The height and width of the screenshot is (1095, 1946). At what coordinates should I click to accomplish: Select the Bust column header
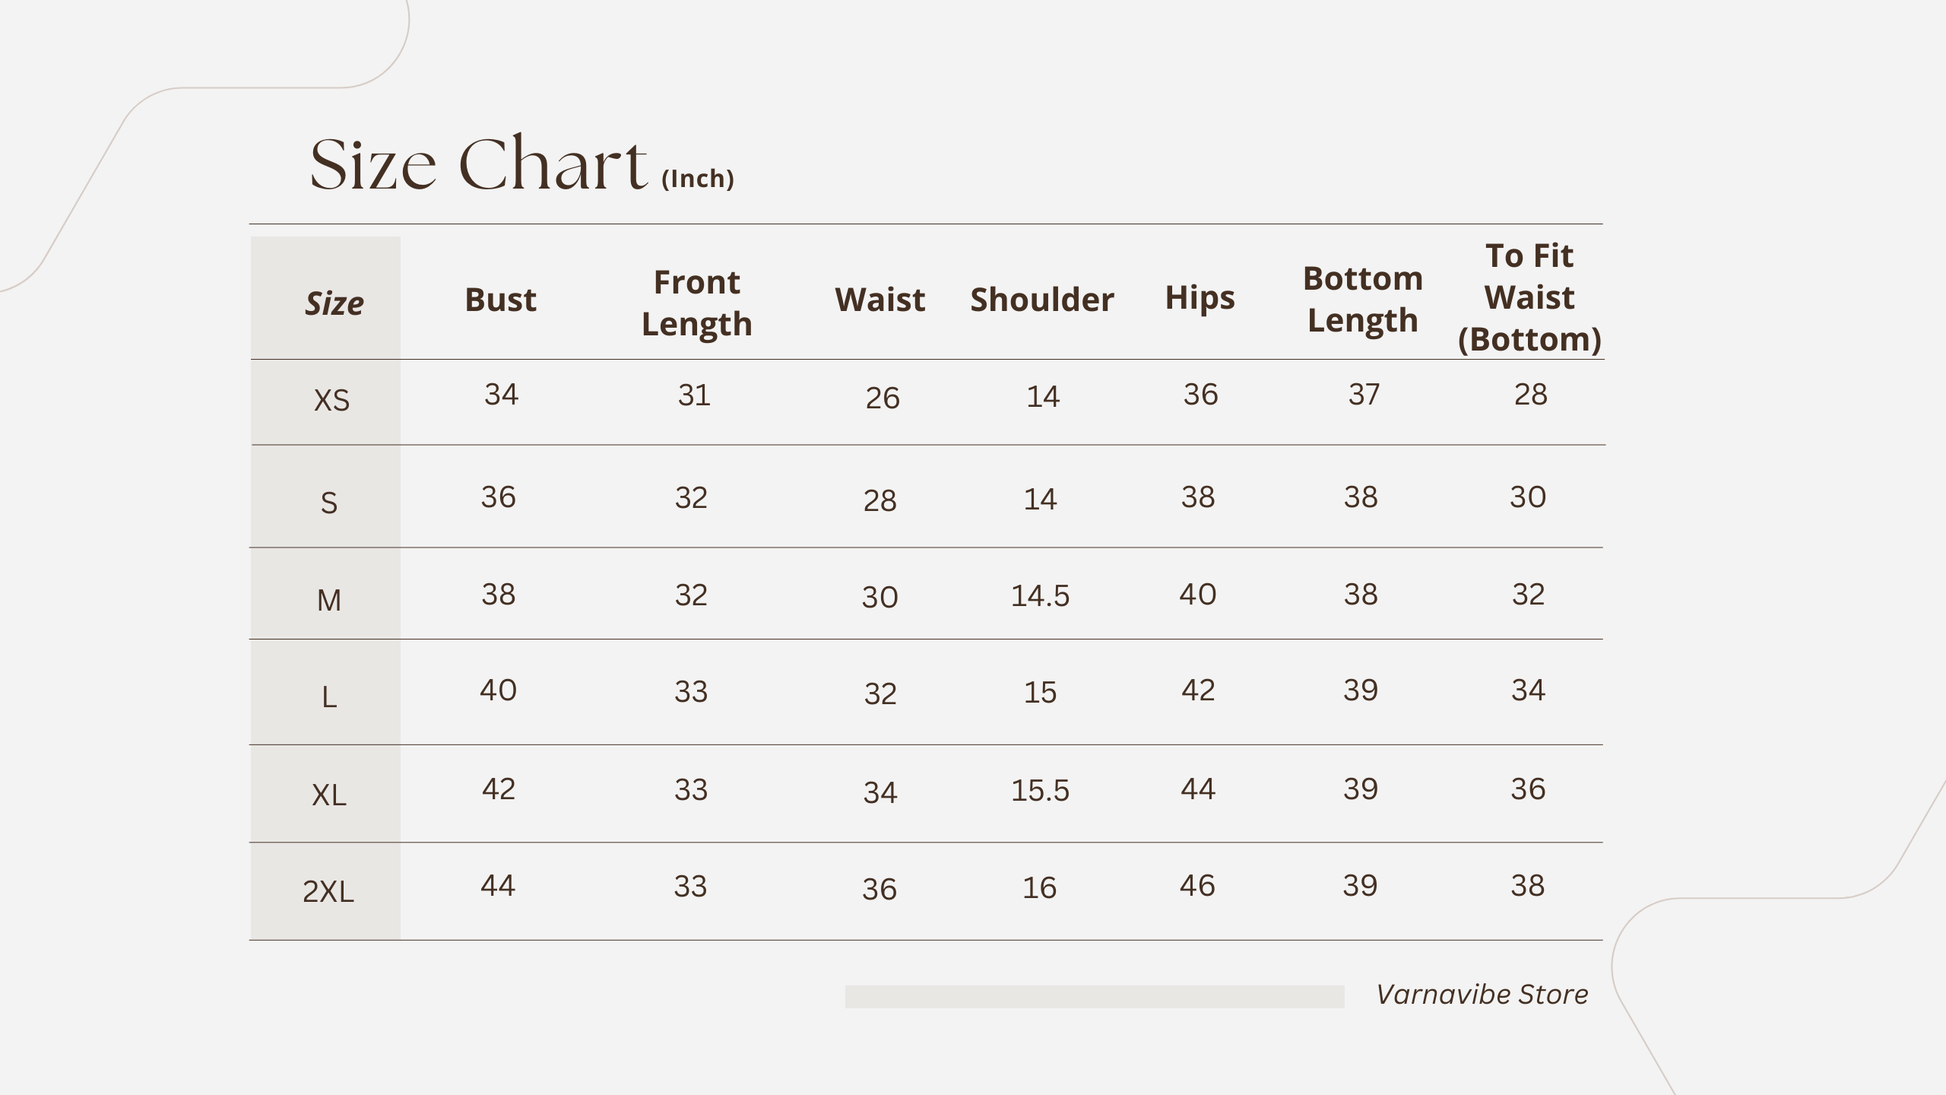coord(500,299)
